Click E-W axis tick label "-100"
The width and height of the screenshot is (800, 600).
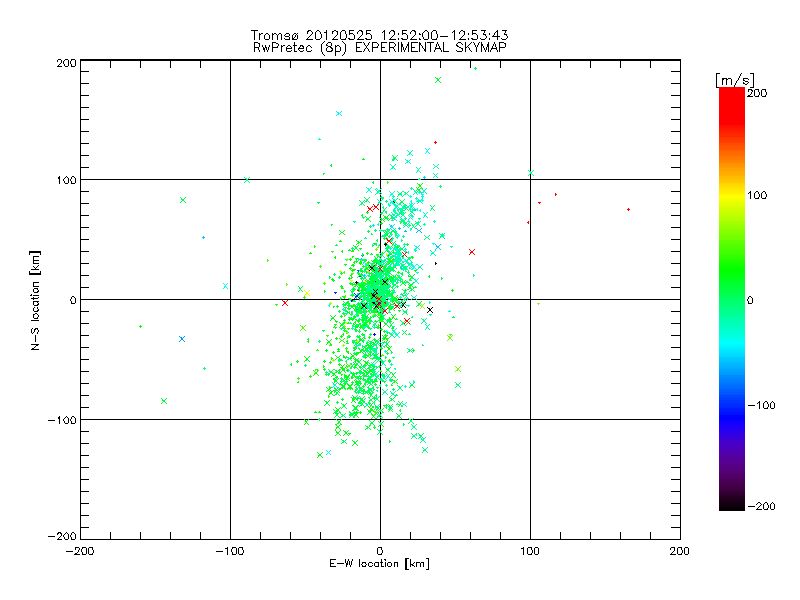coord(230,551)
